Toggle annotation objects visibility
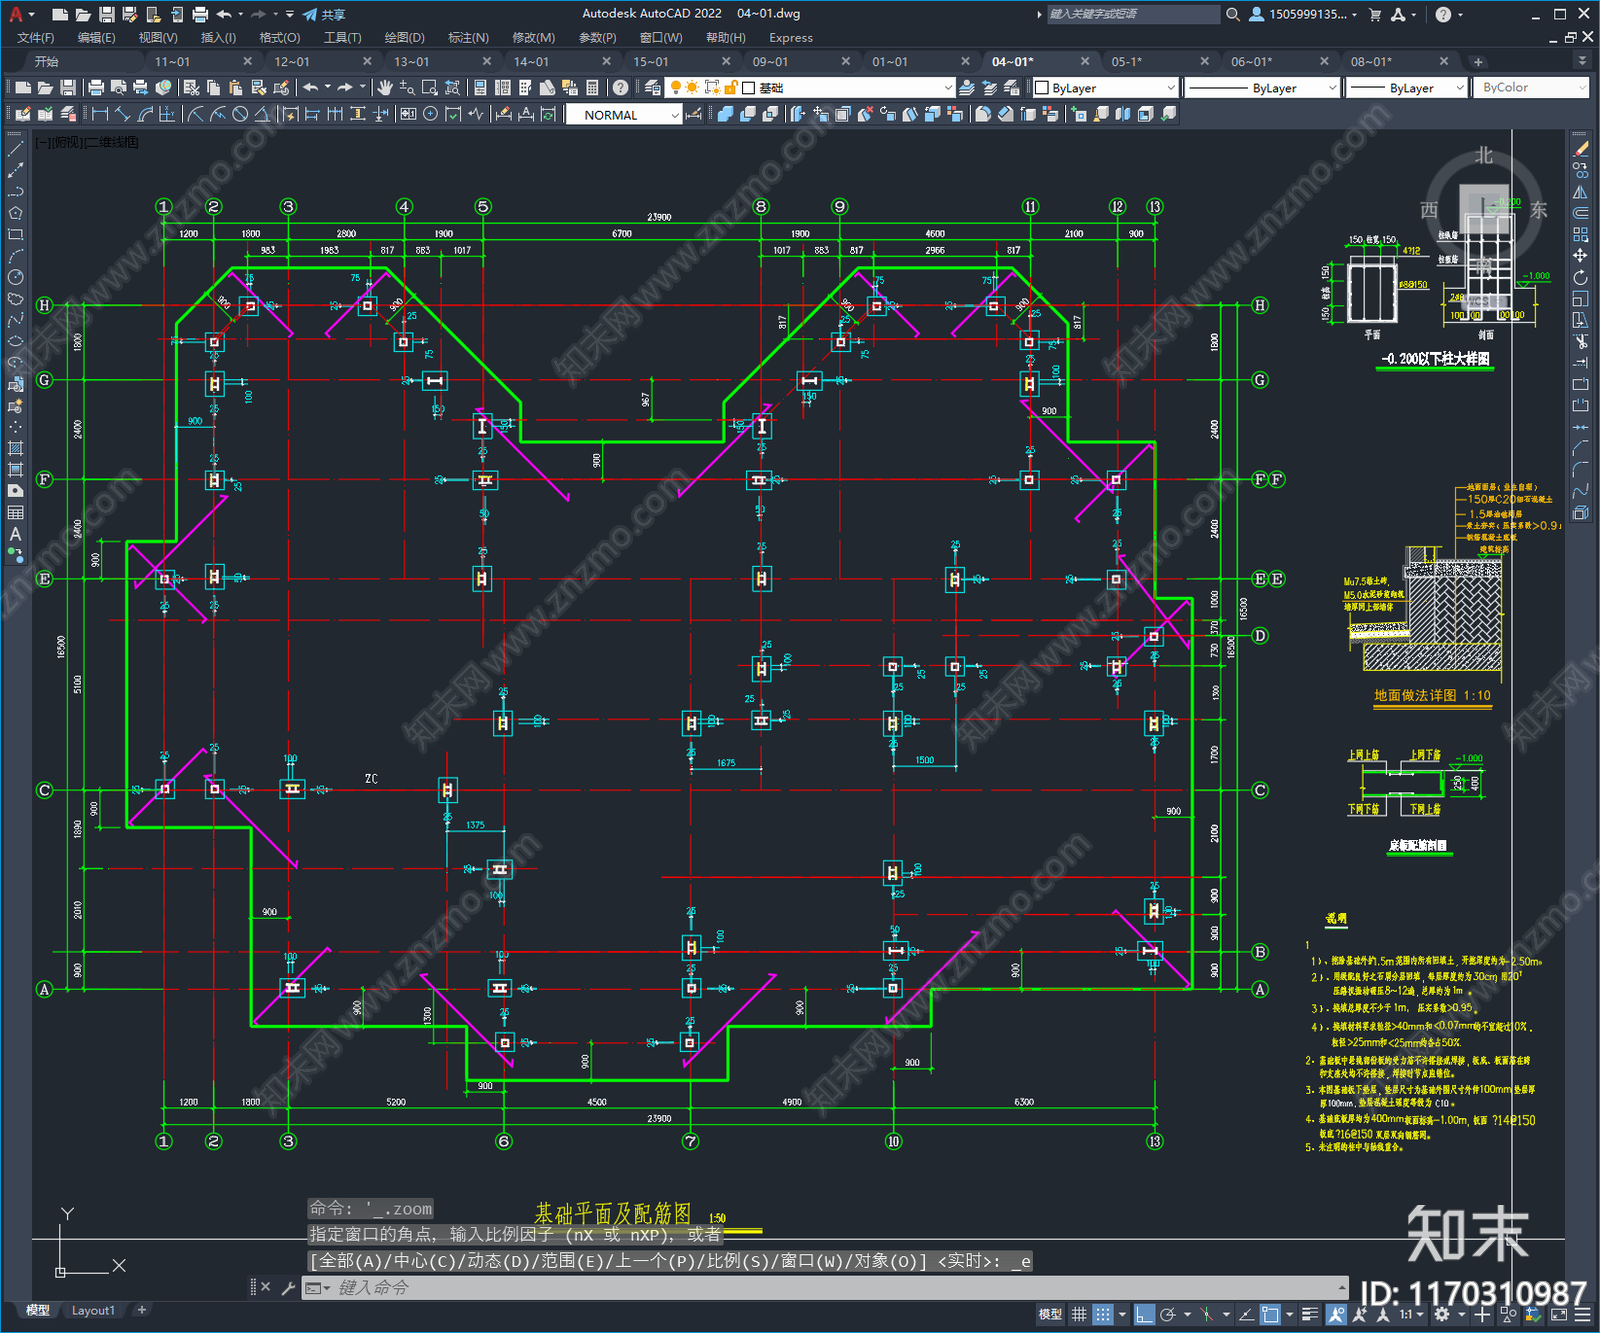Viewport: 1600px width, 1333px height. coord(1336,1314)
